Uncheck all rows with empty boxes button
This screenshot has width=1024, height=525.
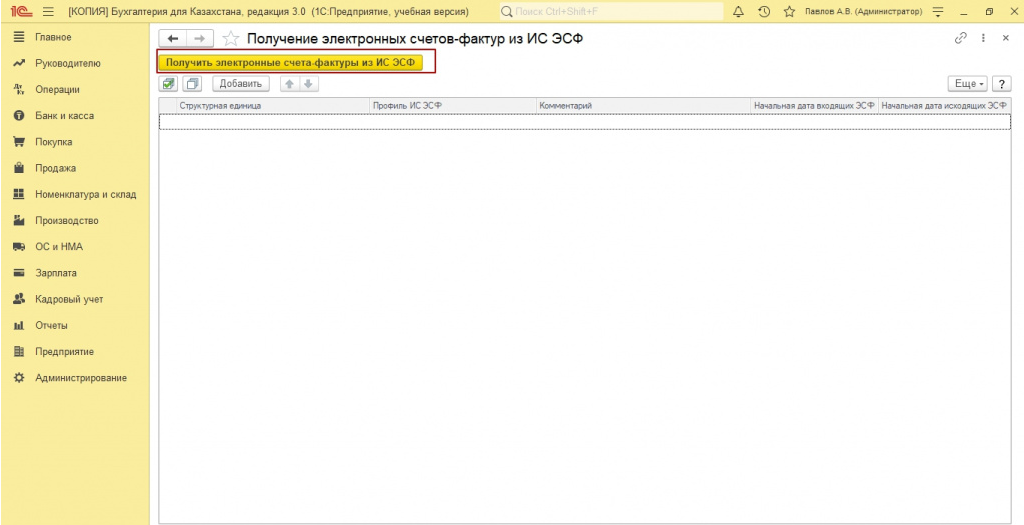[192, 84]
